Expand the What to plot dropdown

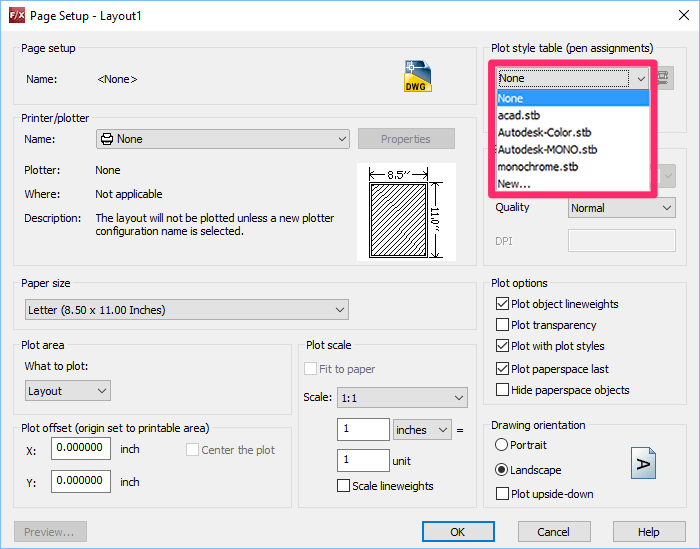(x=67, y=391)
